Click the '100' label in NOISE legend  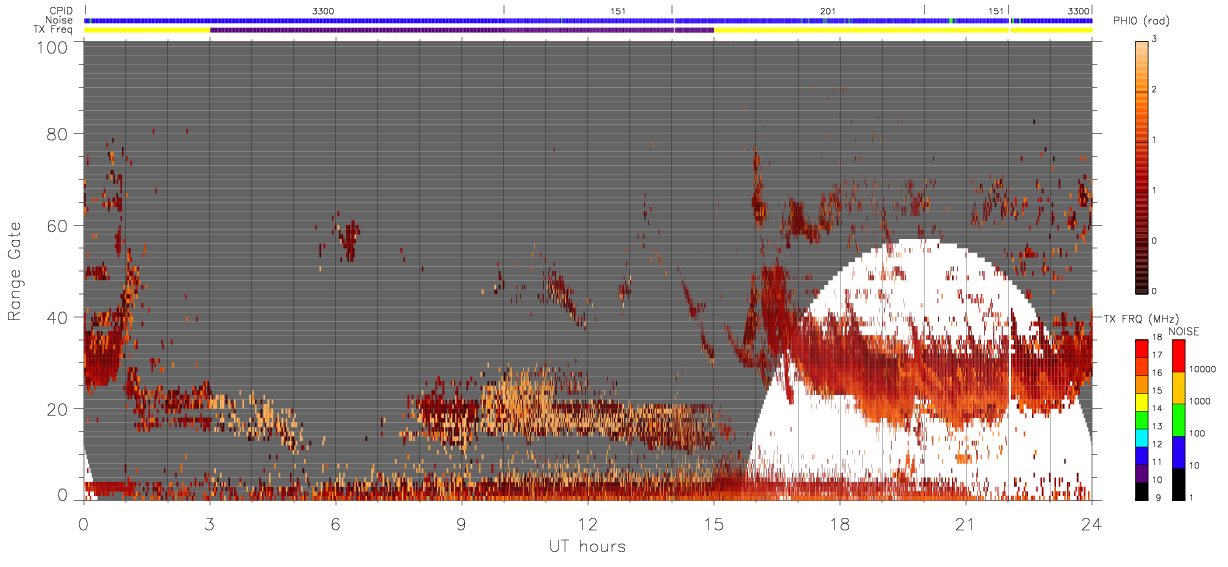1198,435
